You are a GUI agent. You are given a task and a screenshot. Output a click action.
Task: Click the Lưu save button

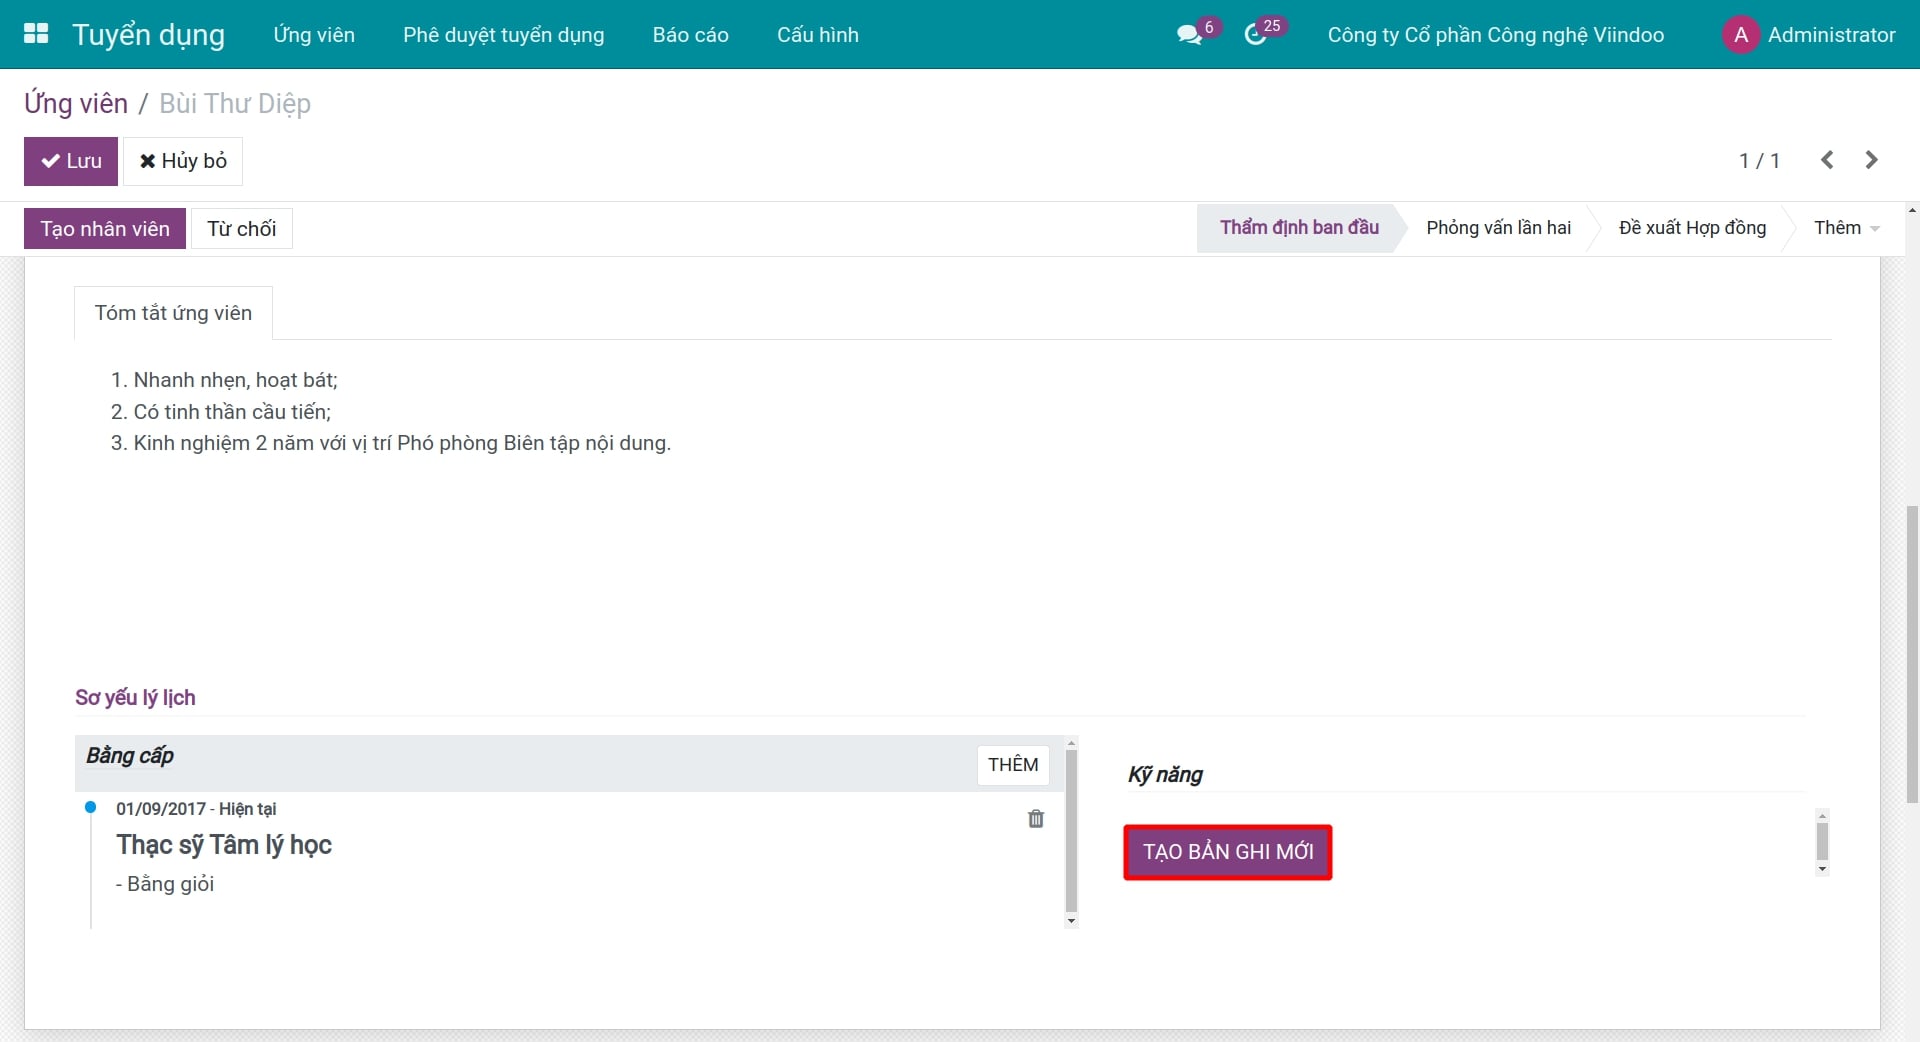[71, 161]
